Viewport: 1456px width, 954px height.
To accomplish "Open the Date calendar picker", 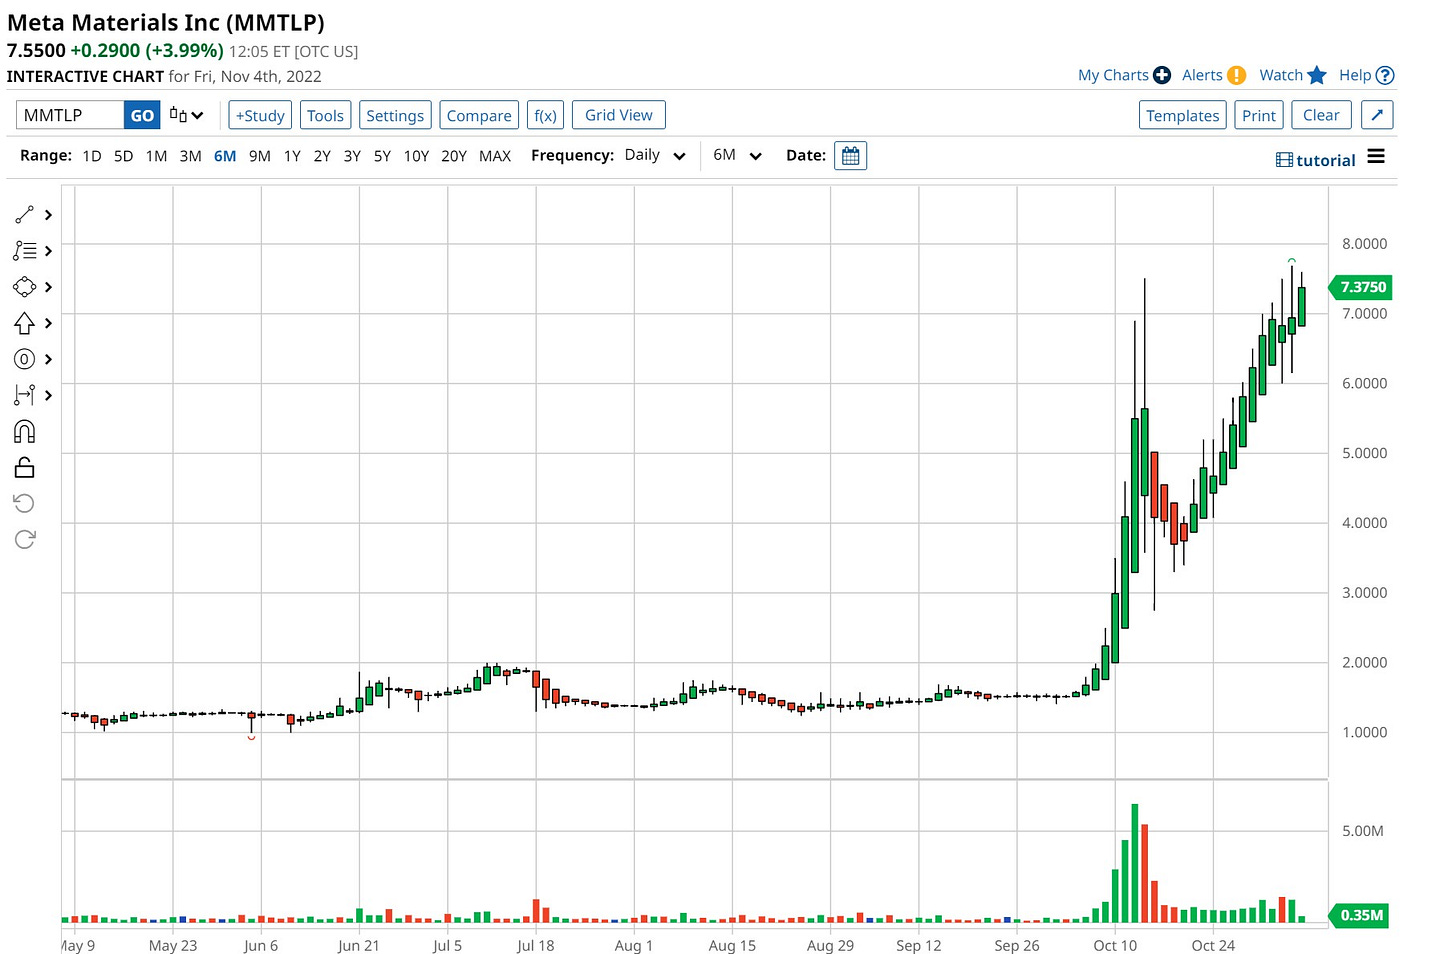I will (x=850, y=156).
